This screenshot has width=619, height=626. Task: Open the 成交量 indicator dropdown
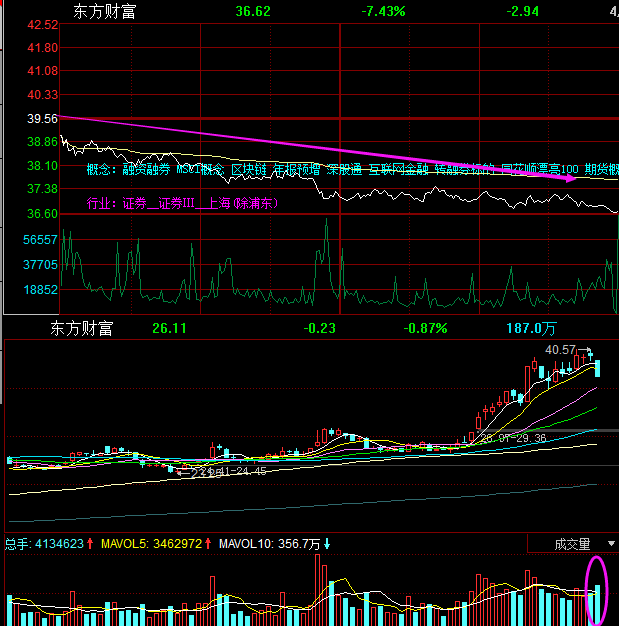611,543
